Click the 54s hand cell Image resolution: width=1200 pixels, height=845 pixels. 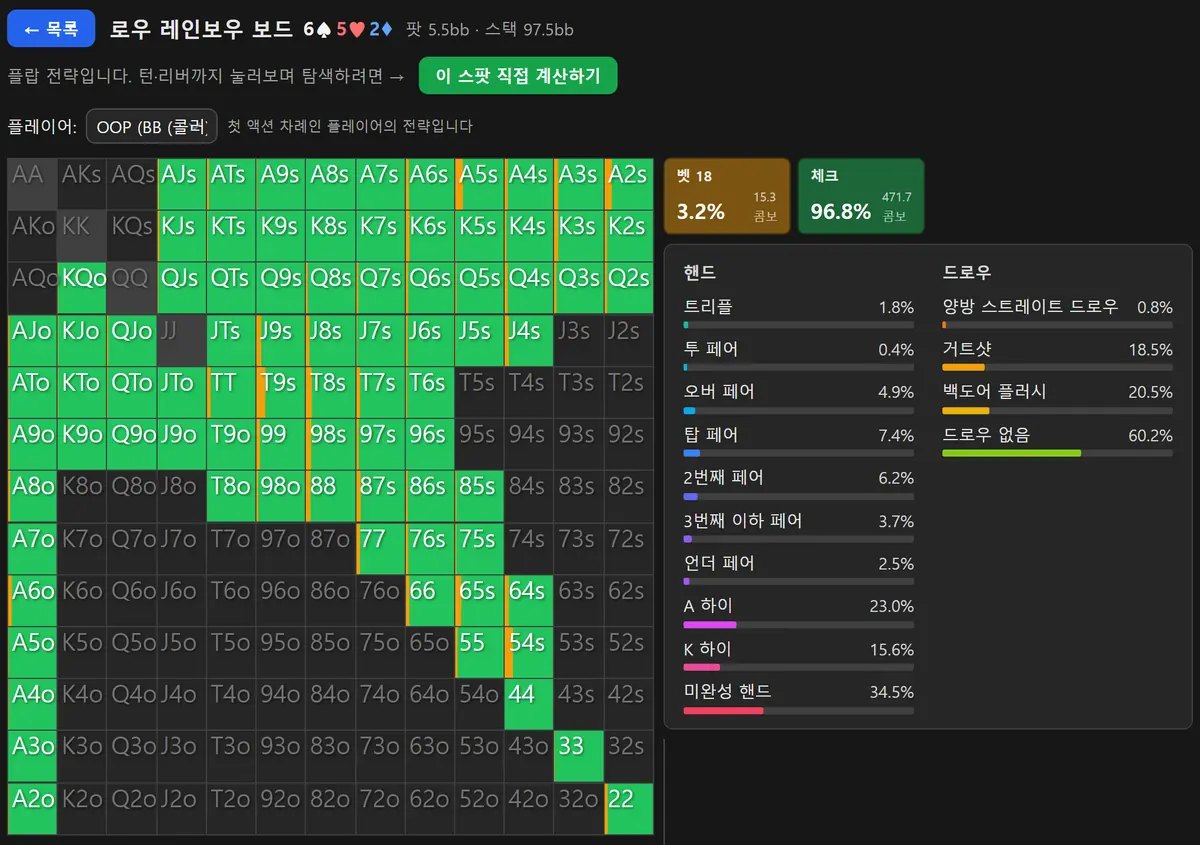(530, 652)
